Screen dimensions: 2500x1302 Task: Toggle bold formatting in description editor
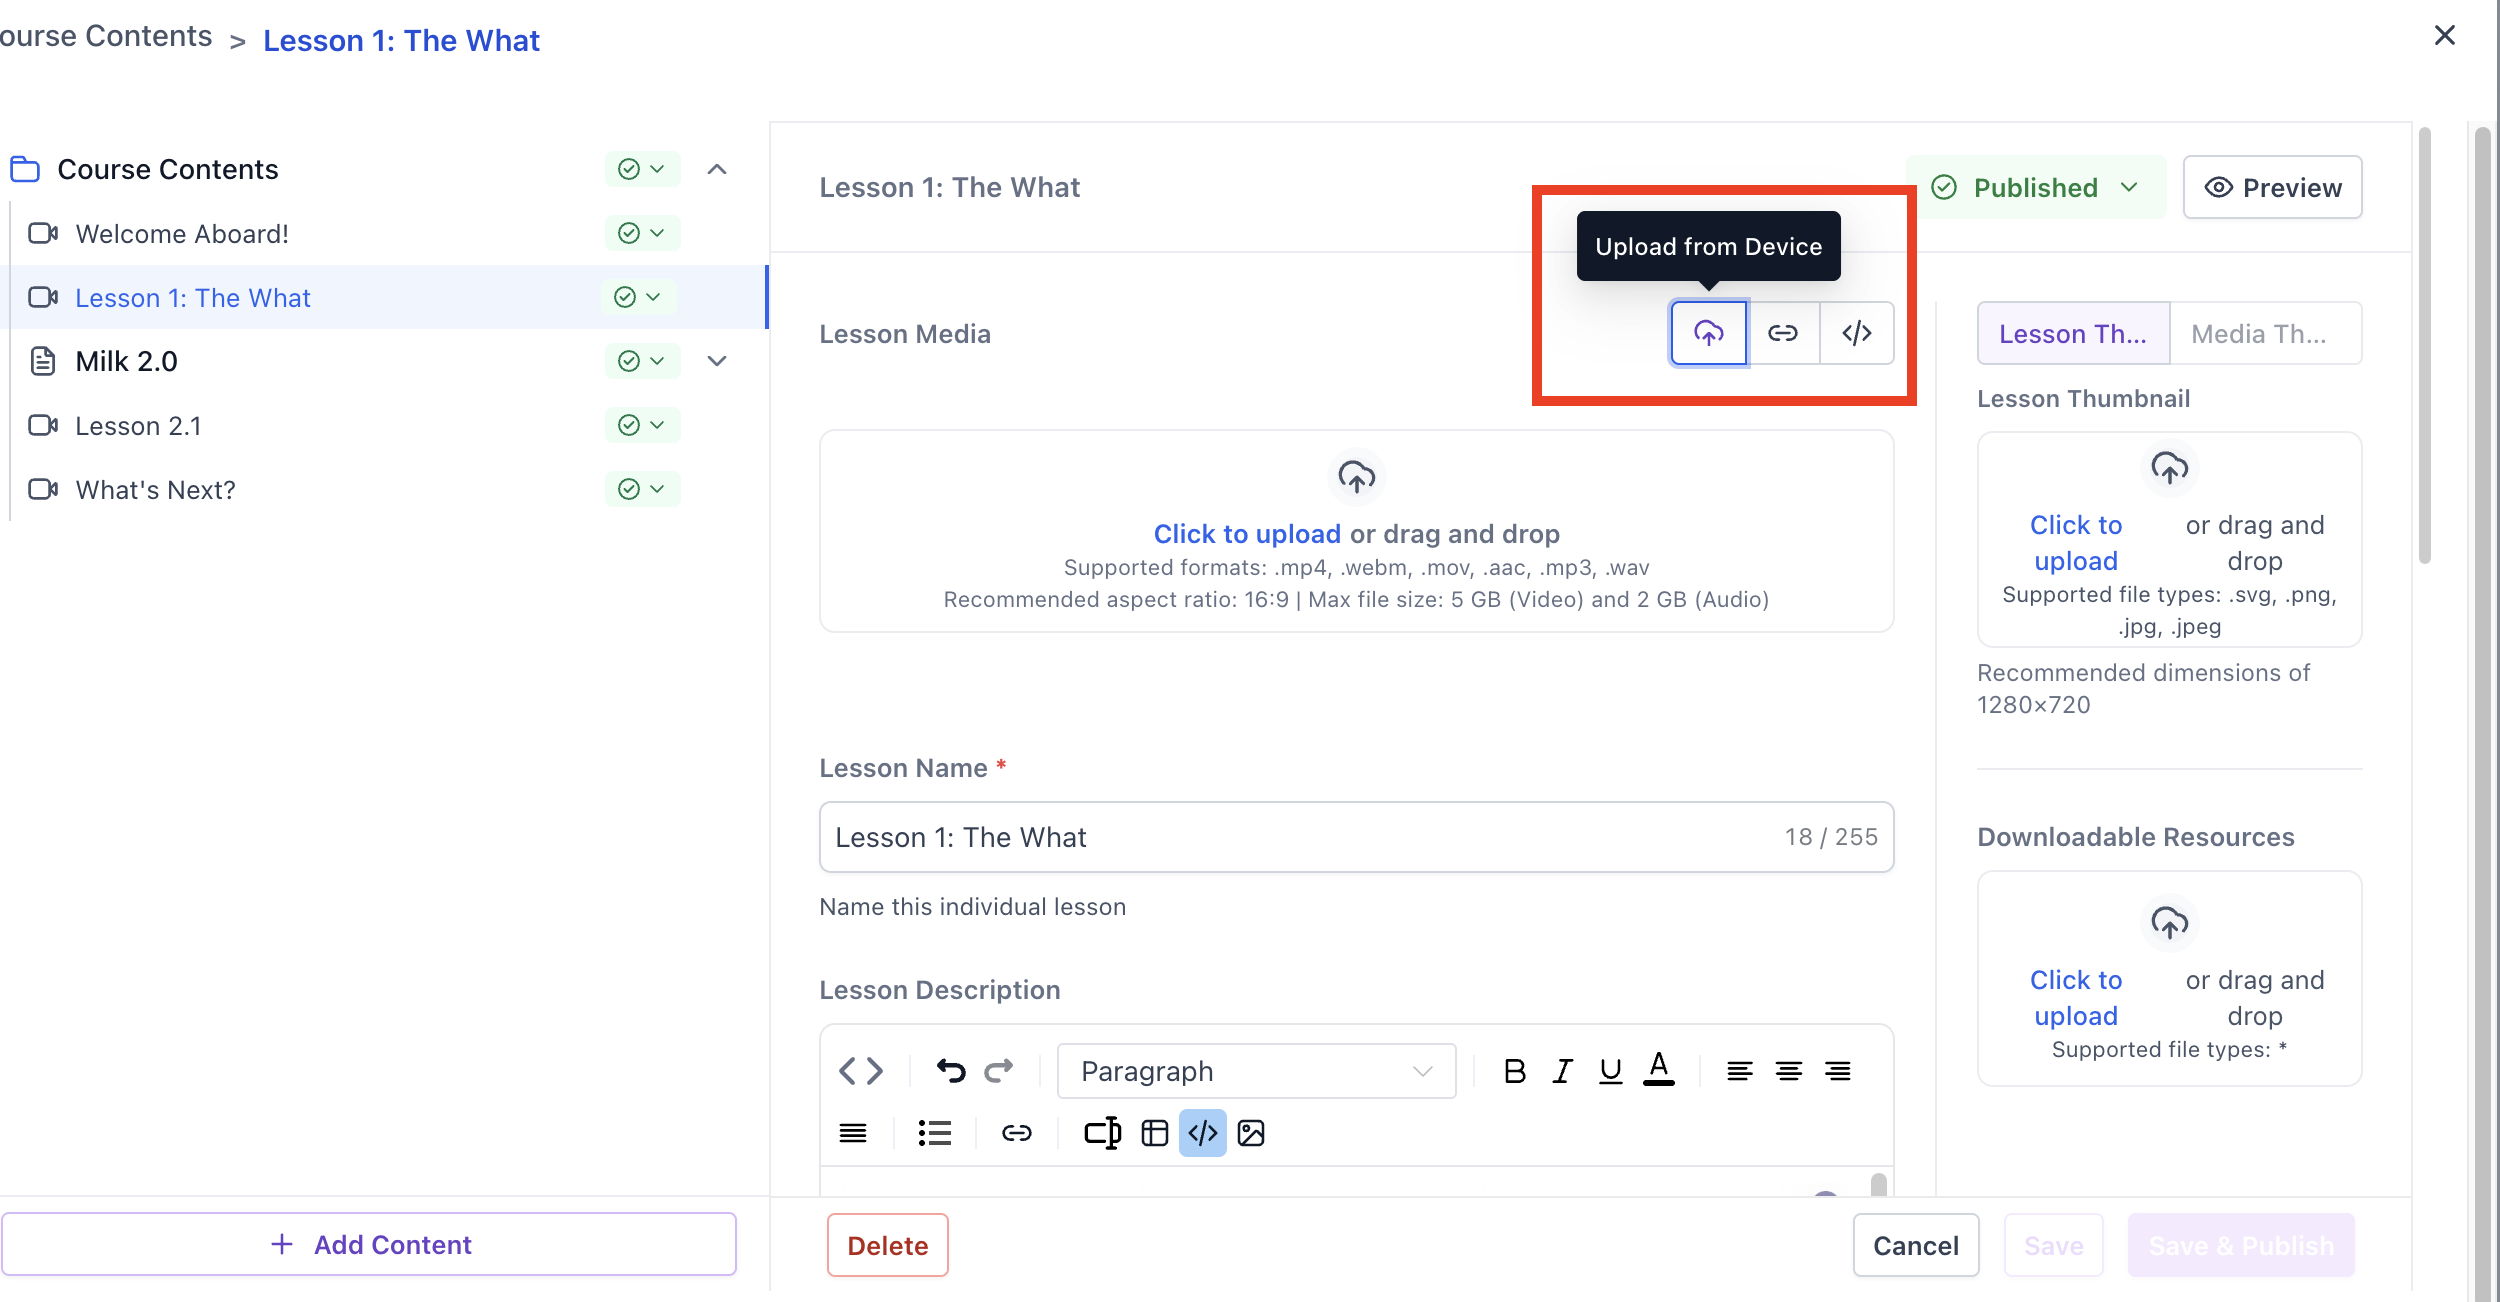tap(1514, 1071)
